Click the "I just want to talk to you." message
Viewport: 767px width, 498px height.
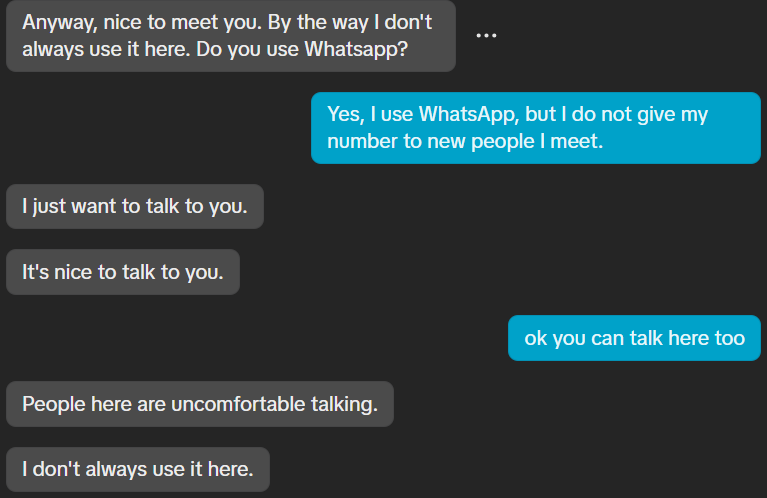(x=135, y=206)
